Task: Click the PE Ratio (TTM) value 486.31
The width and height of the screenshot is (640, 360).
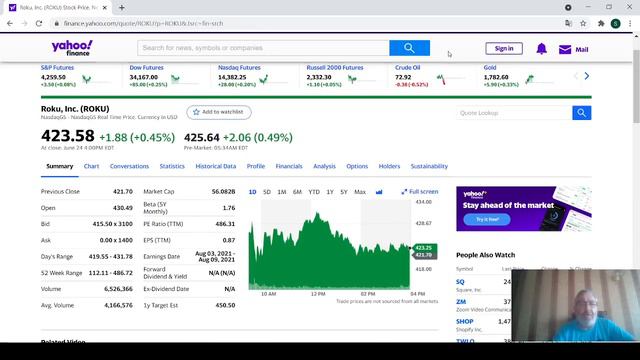Action: pyautogui.click(x=225, y=224)
